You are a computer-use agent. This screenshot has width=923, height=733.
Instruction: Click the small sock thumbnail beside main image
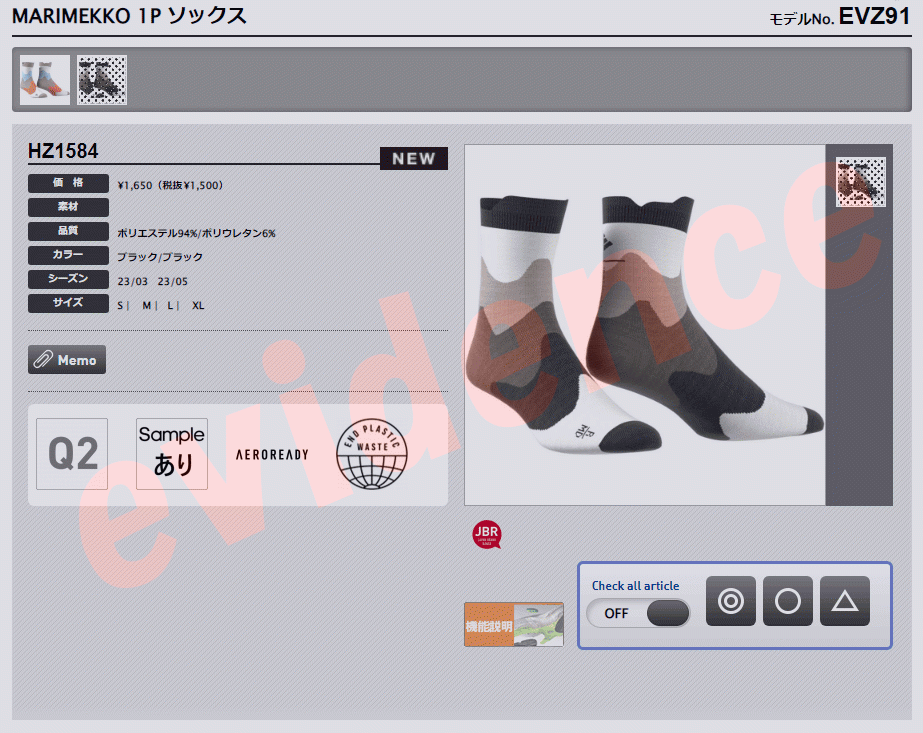point(860,182)
